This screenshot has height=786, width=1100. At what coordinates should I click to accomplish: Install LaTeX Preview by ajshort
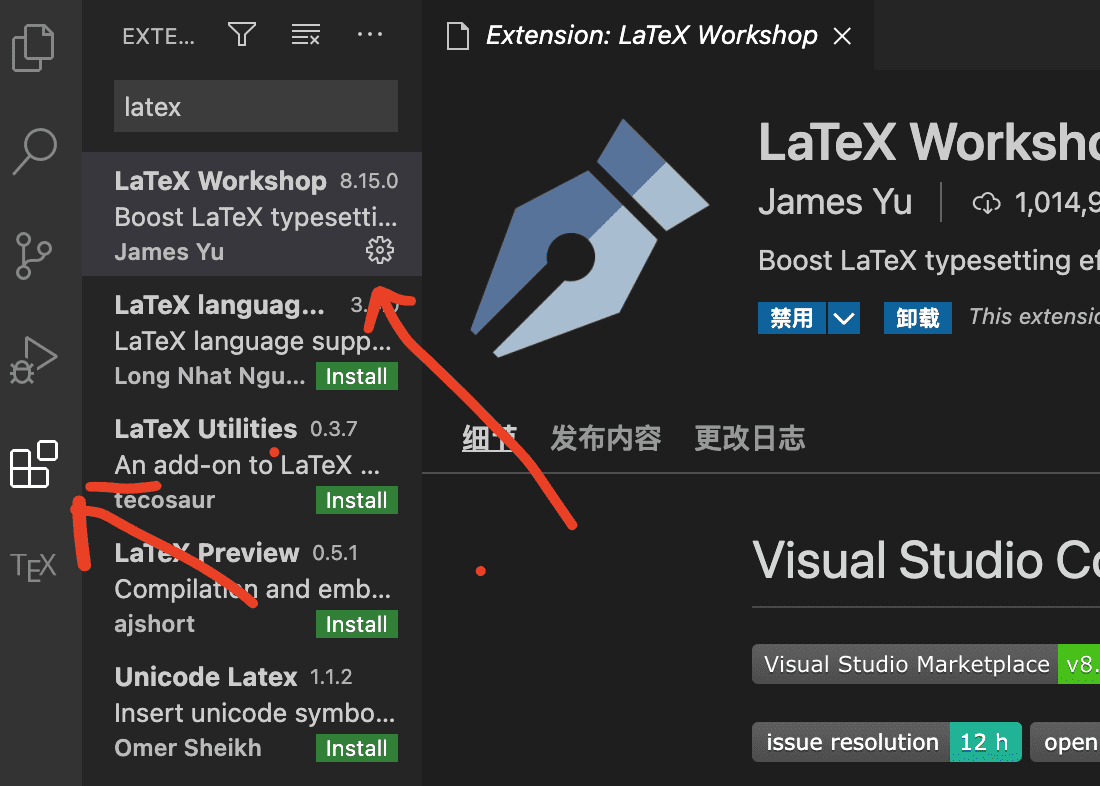coord(356,624)
